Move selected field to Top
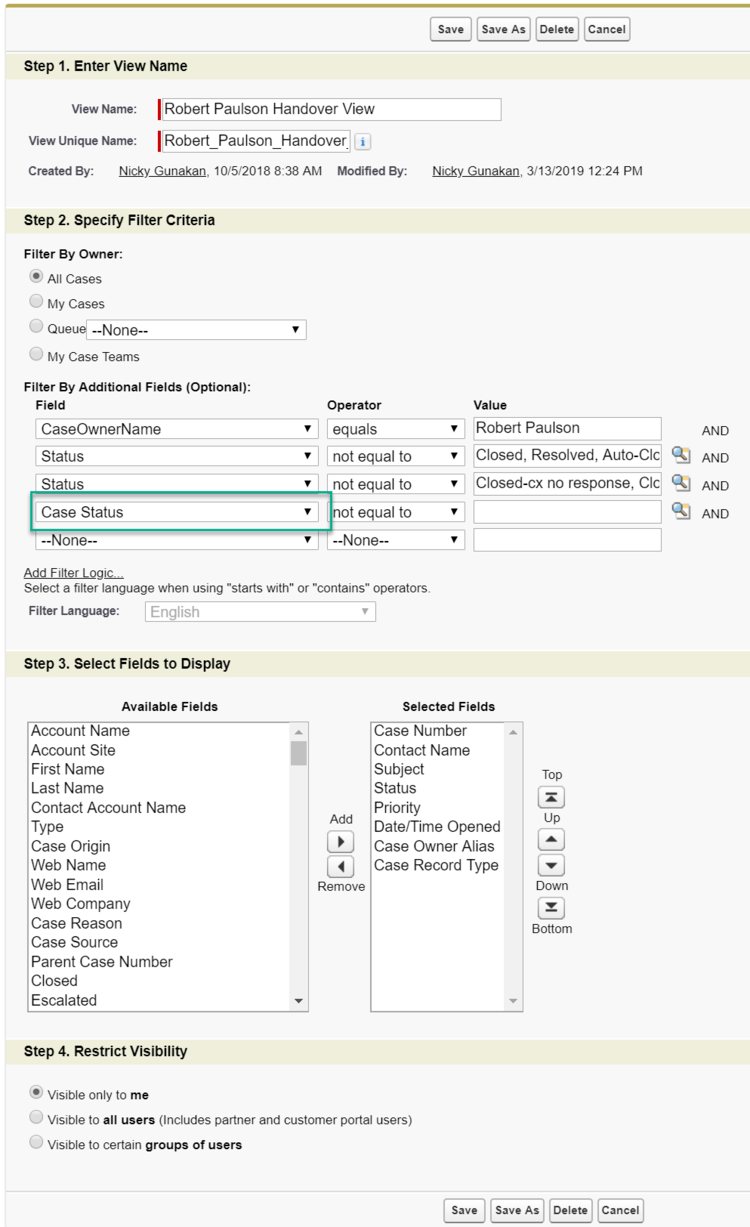 coord(551,797)
